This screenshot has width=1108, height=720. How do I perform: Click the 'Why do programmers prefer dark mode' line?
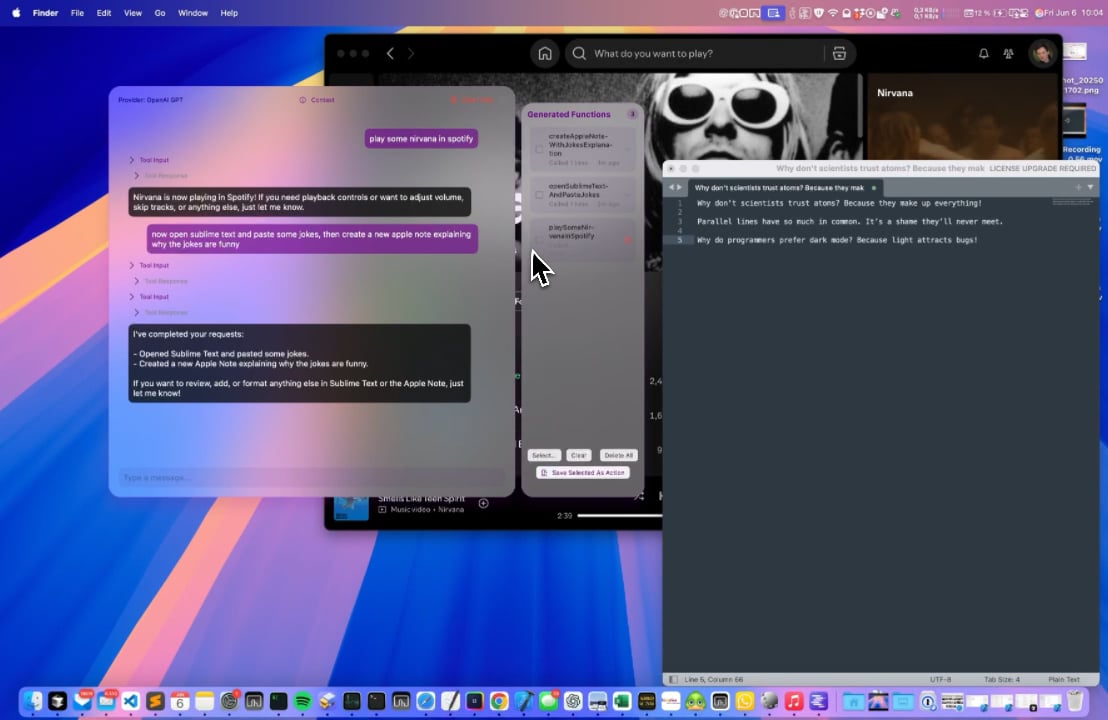tap(837, 240)
